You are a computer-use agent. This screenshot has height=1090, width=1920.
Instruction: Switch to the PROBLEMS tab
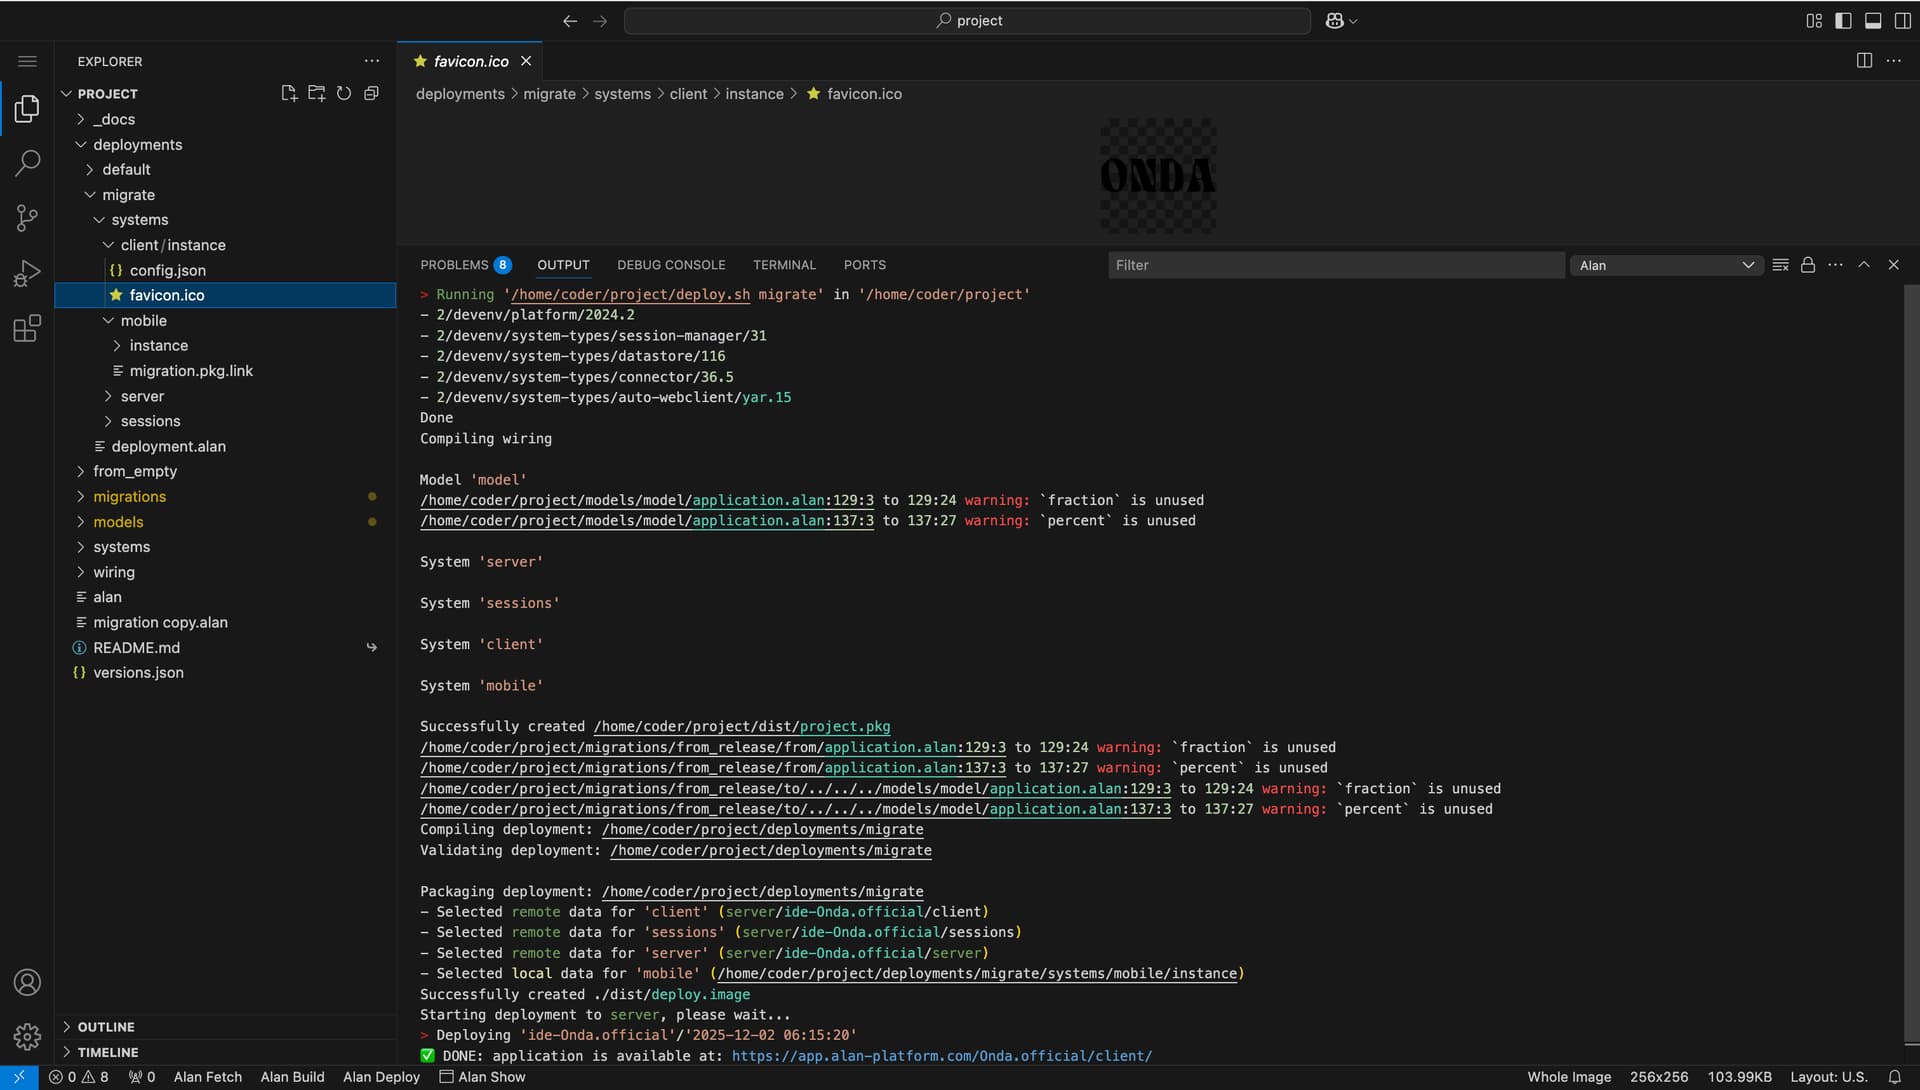point(454,265)
